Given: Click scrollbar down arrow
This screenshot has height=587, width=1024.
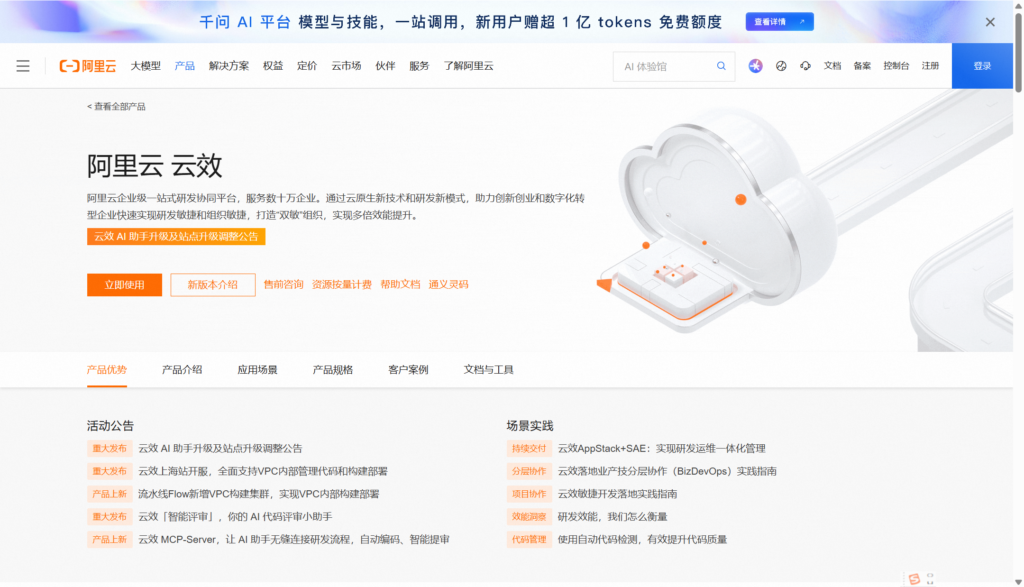Looking at the screenshot, I should [x=1018, y=582].
